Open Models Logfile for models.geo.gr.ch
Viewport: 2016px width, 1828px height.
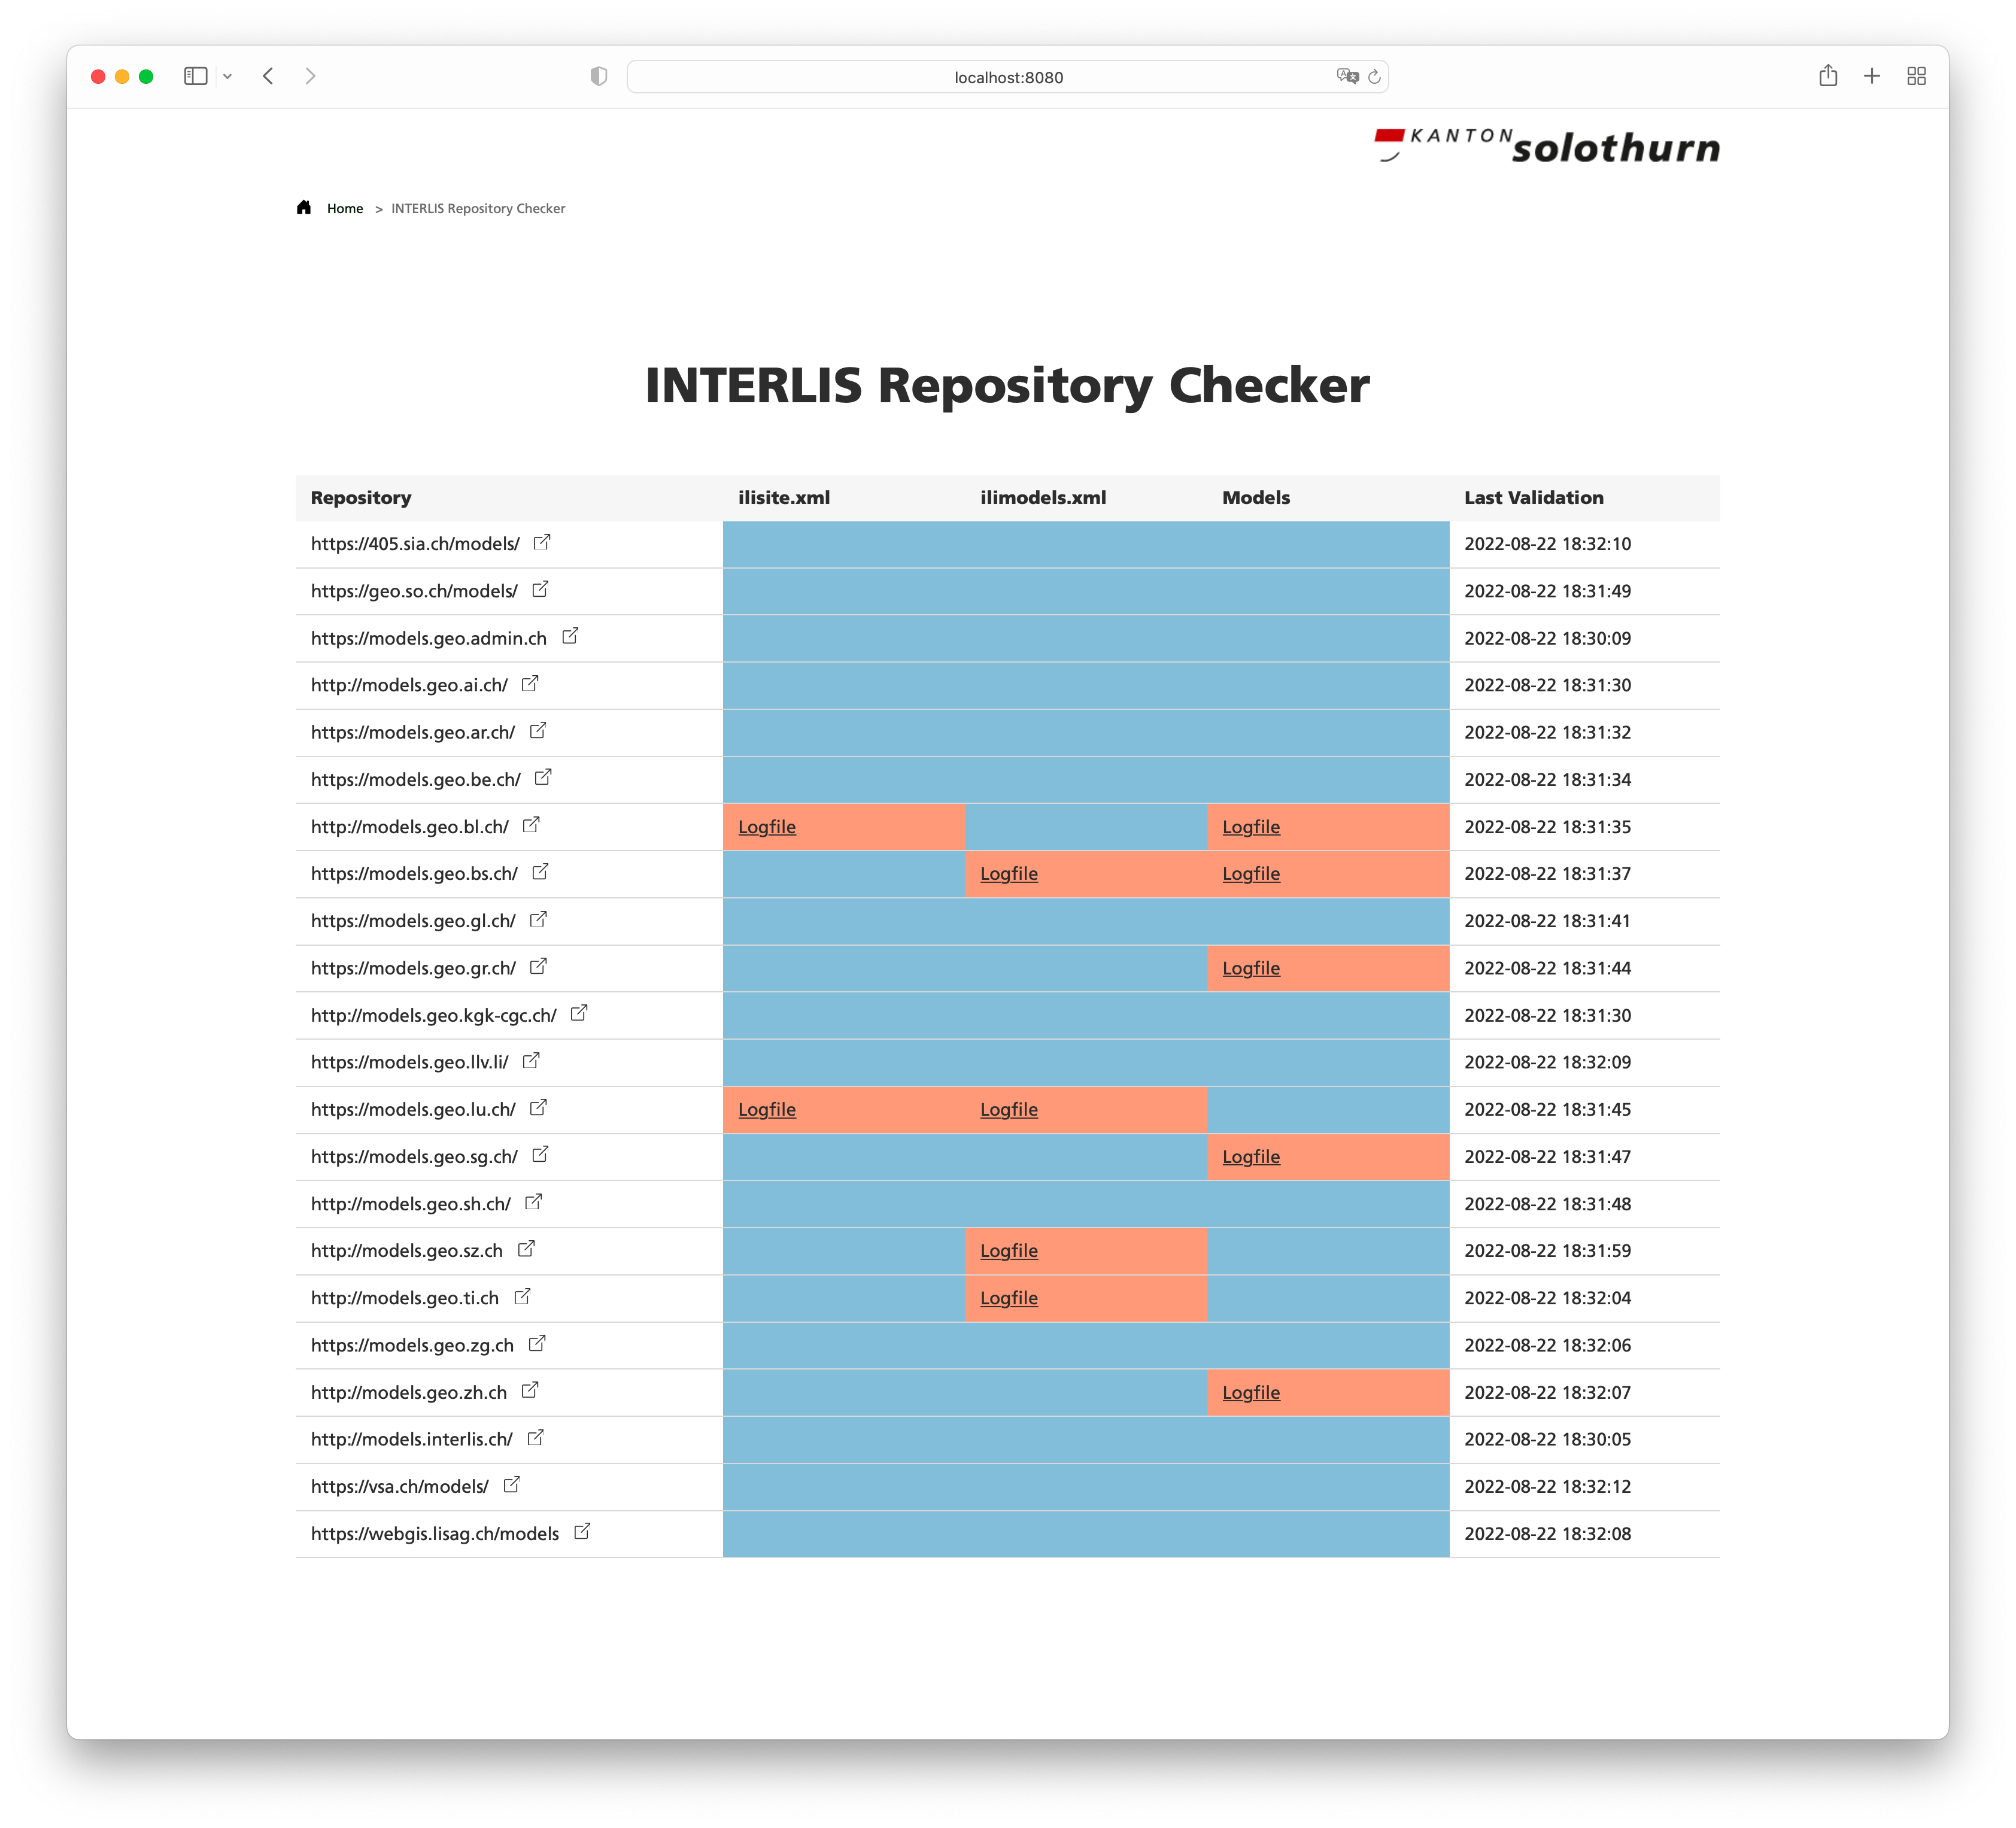1251,968
